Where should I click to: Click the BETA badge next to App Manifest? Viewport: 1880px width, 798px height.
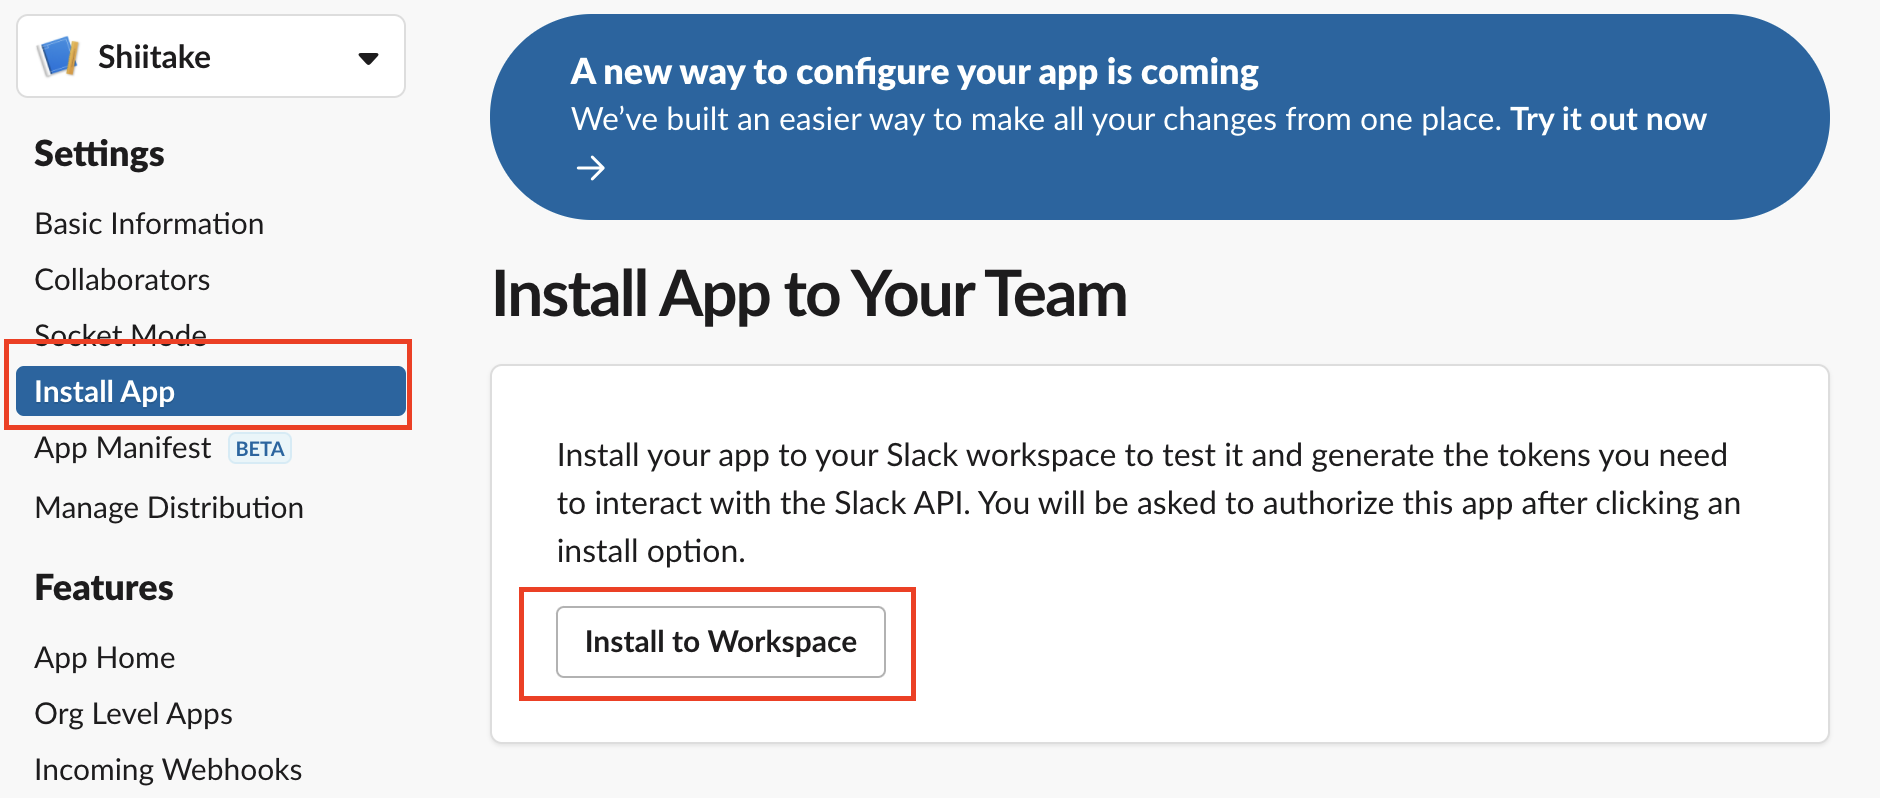point(260,449)
